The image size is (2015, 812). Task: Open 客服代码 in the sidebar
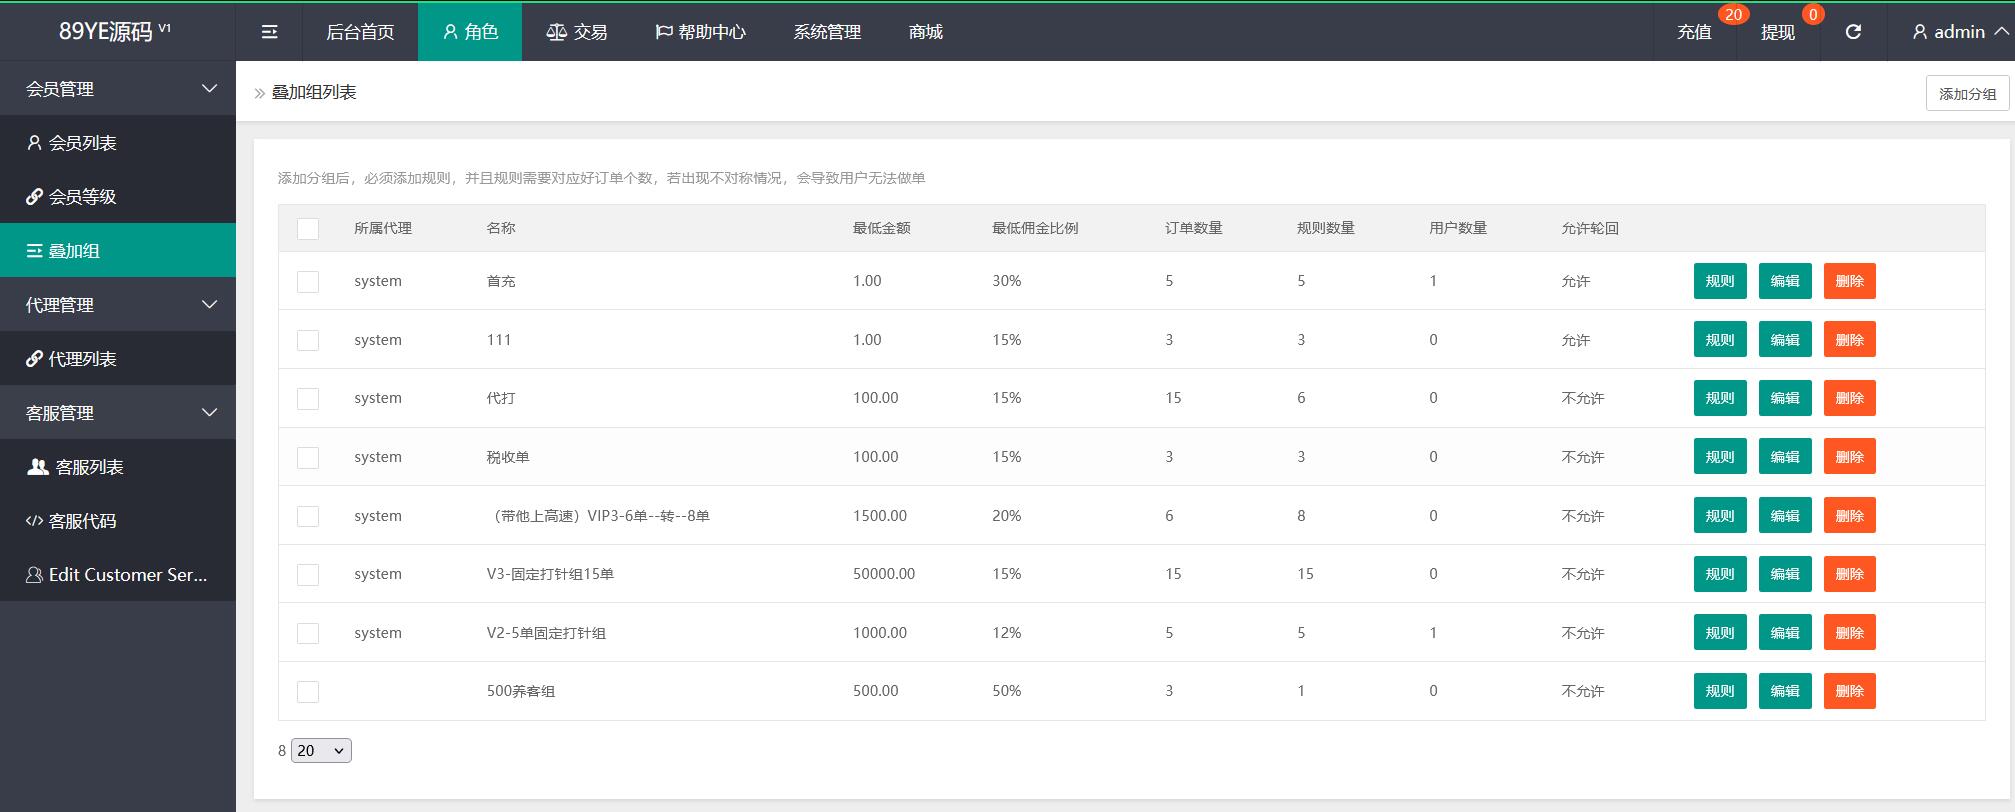118,521
